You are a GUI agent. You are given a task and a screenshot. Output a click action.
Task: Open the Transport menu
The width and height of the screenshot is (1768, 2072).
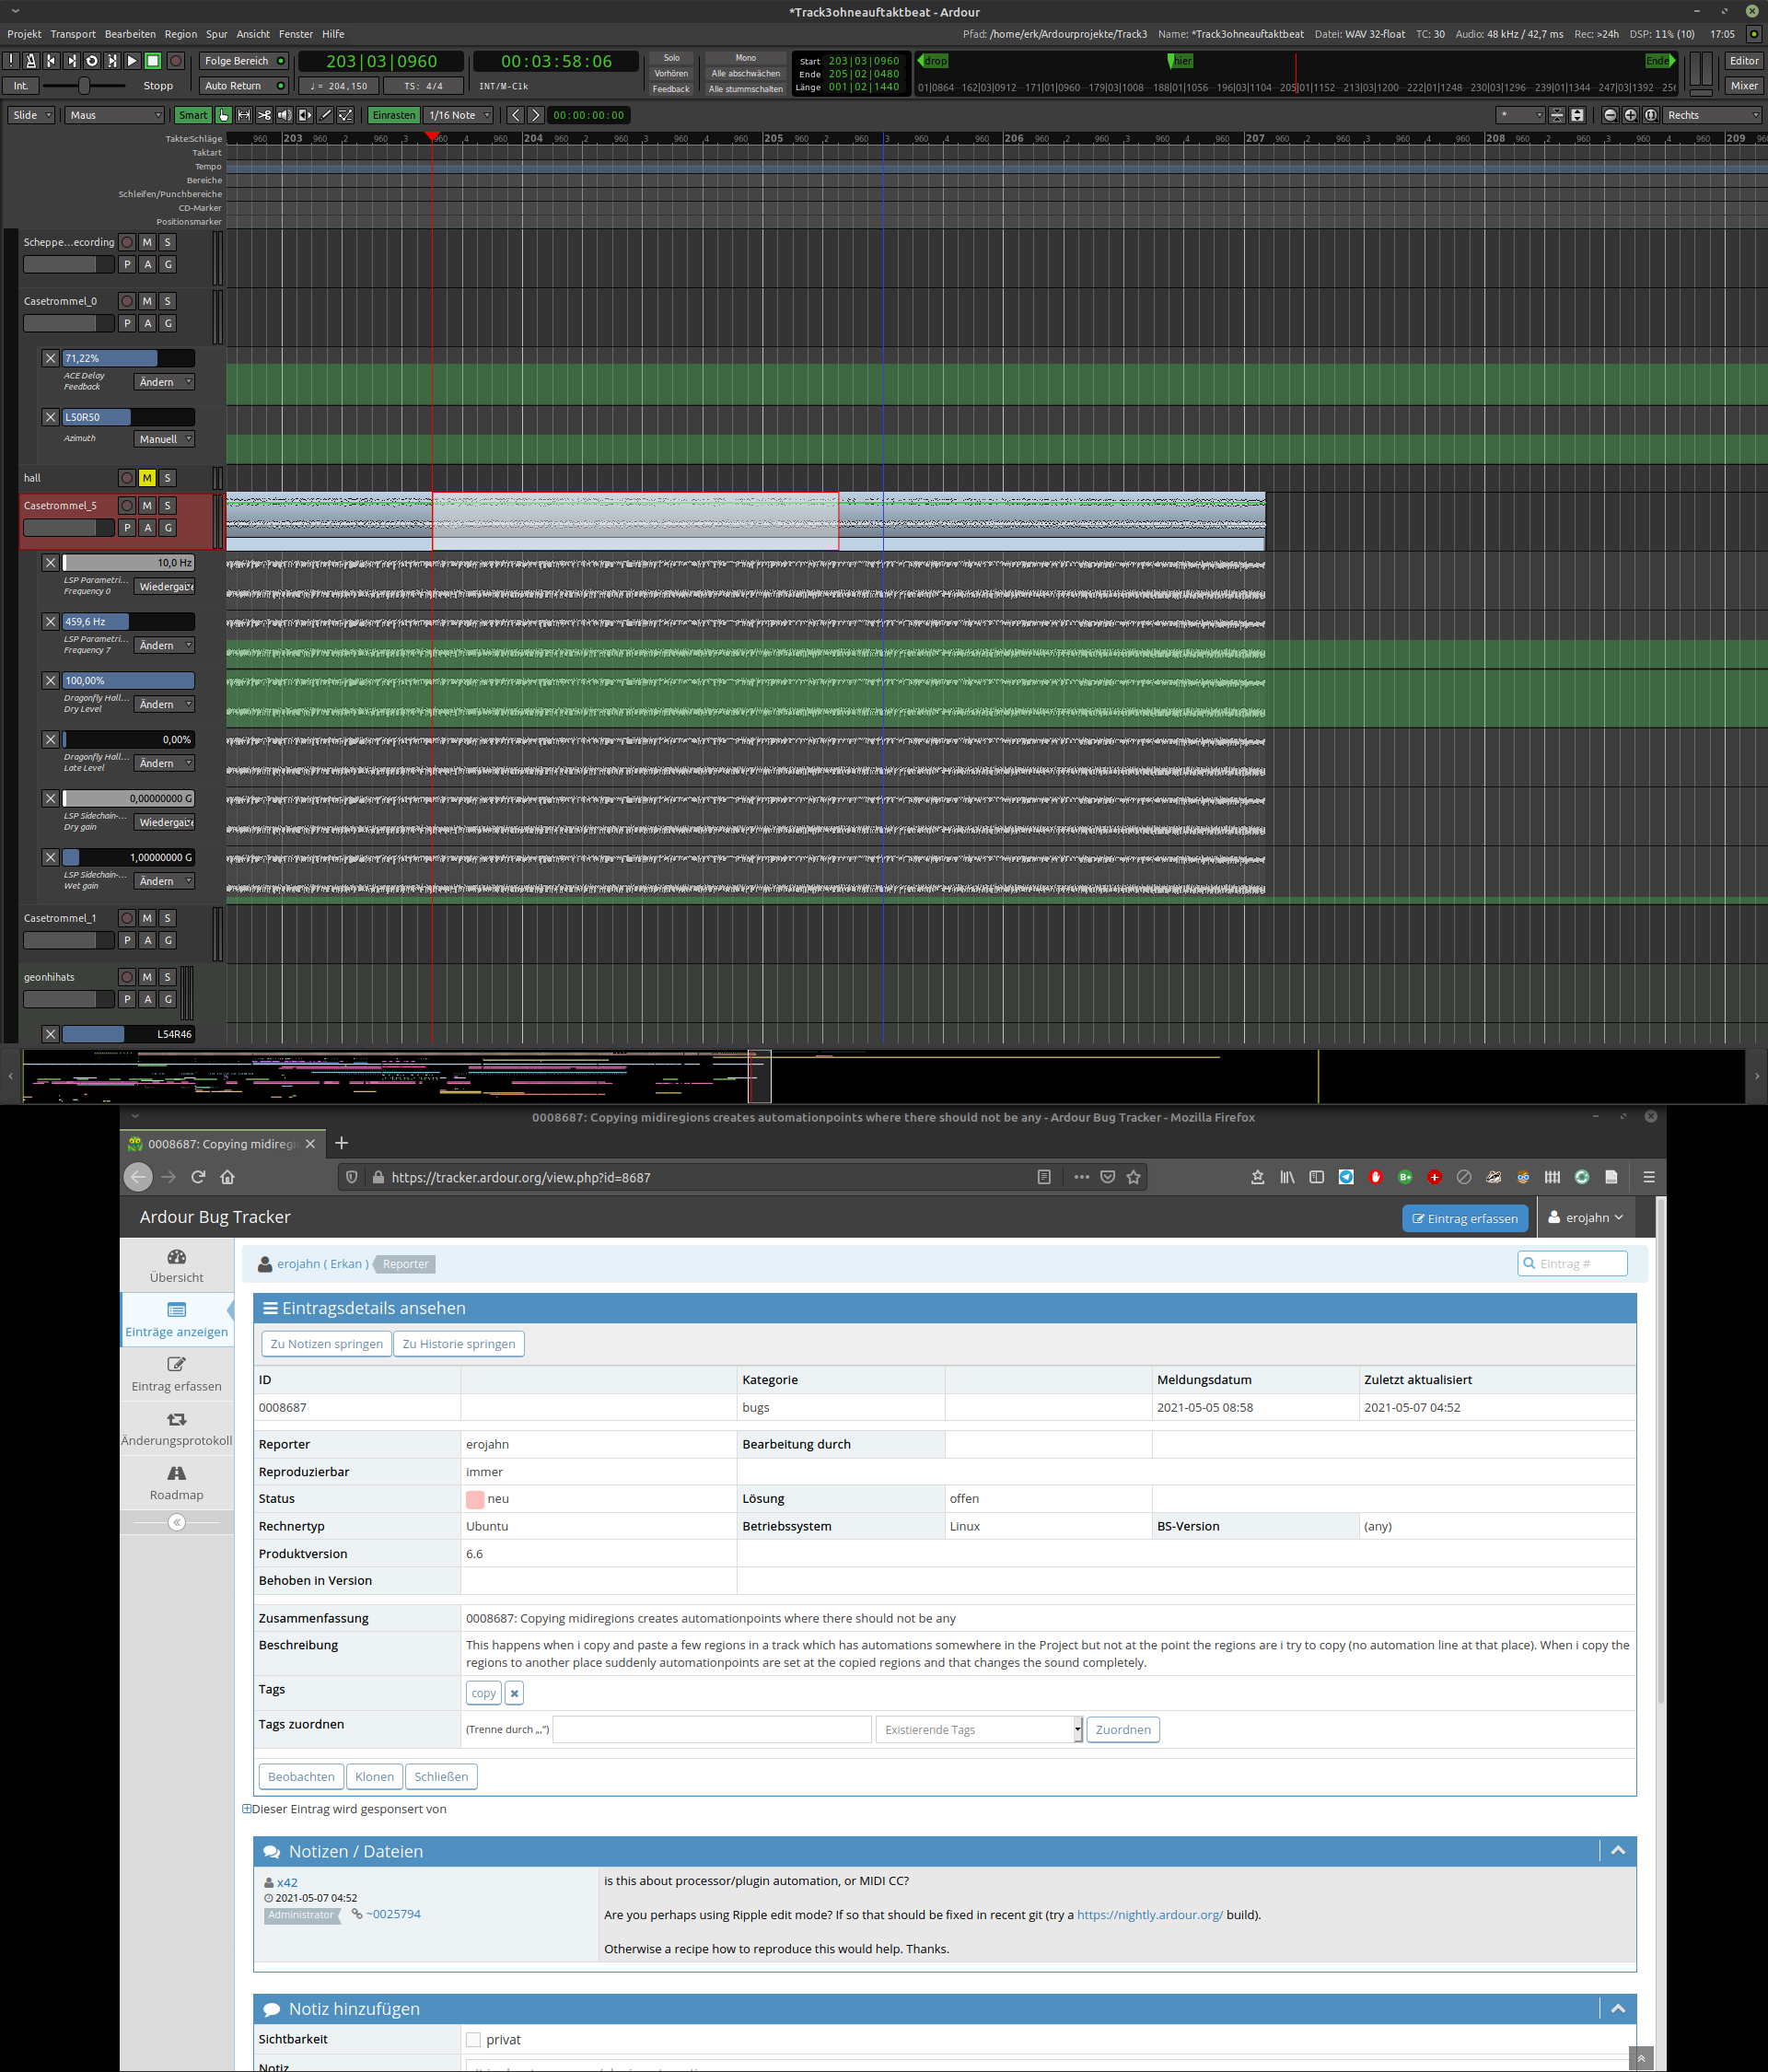pos(73,34)
